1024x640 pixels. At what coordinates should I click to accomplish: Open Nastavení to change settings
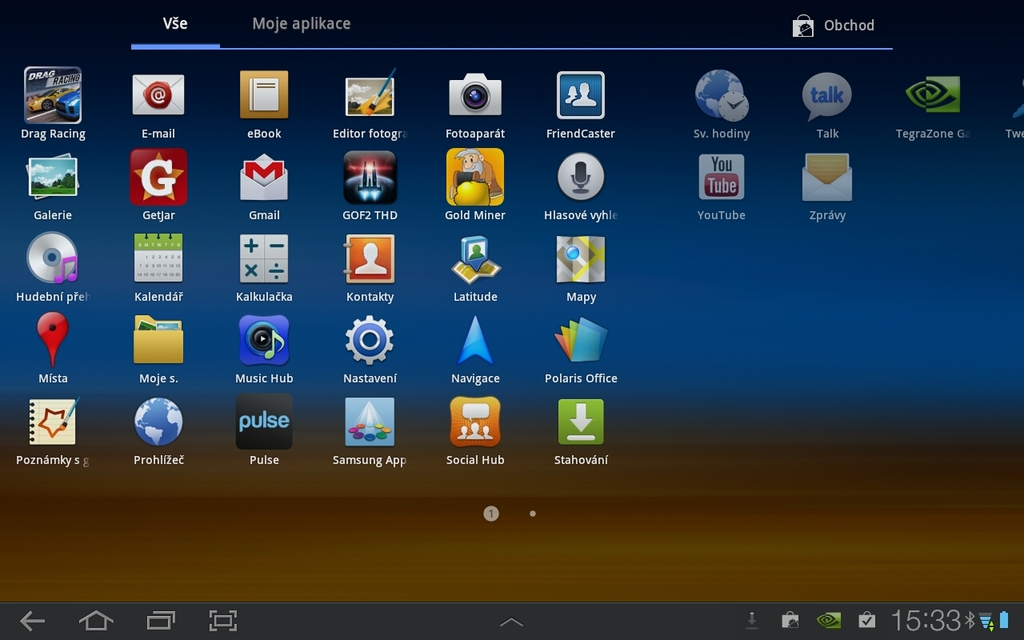click(x=369, y=342)
